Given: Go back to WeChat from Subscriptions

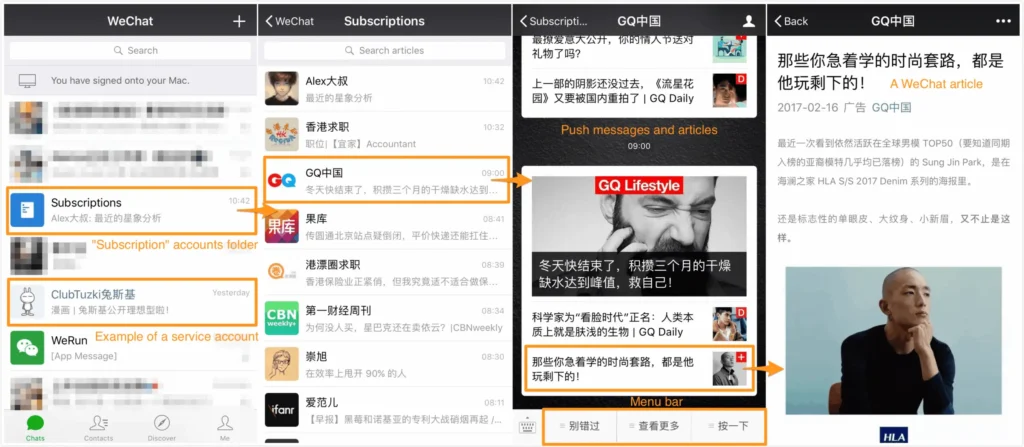Looking at the screenshot, I should [x=288, y=21].
